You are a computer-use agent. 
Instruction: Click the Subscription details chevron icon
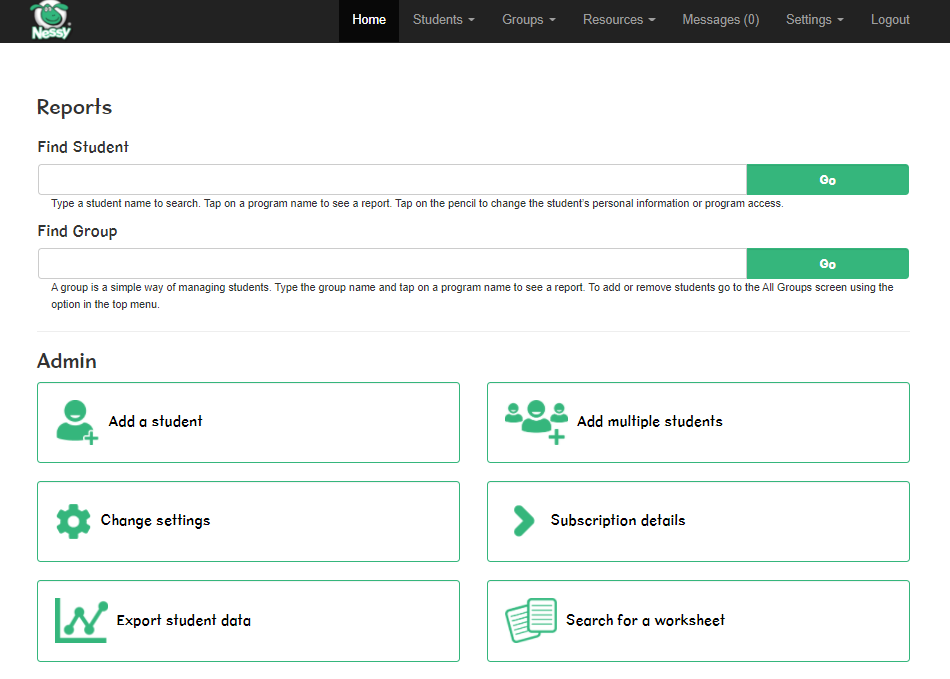click(523, 521)
